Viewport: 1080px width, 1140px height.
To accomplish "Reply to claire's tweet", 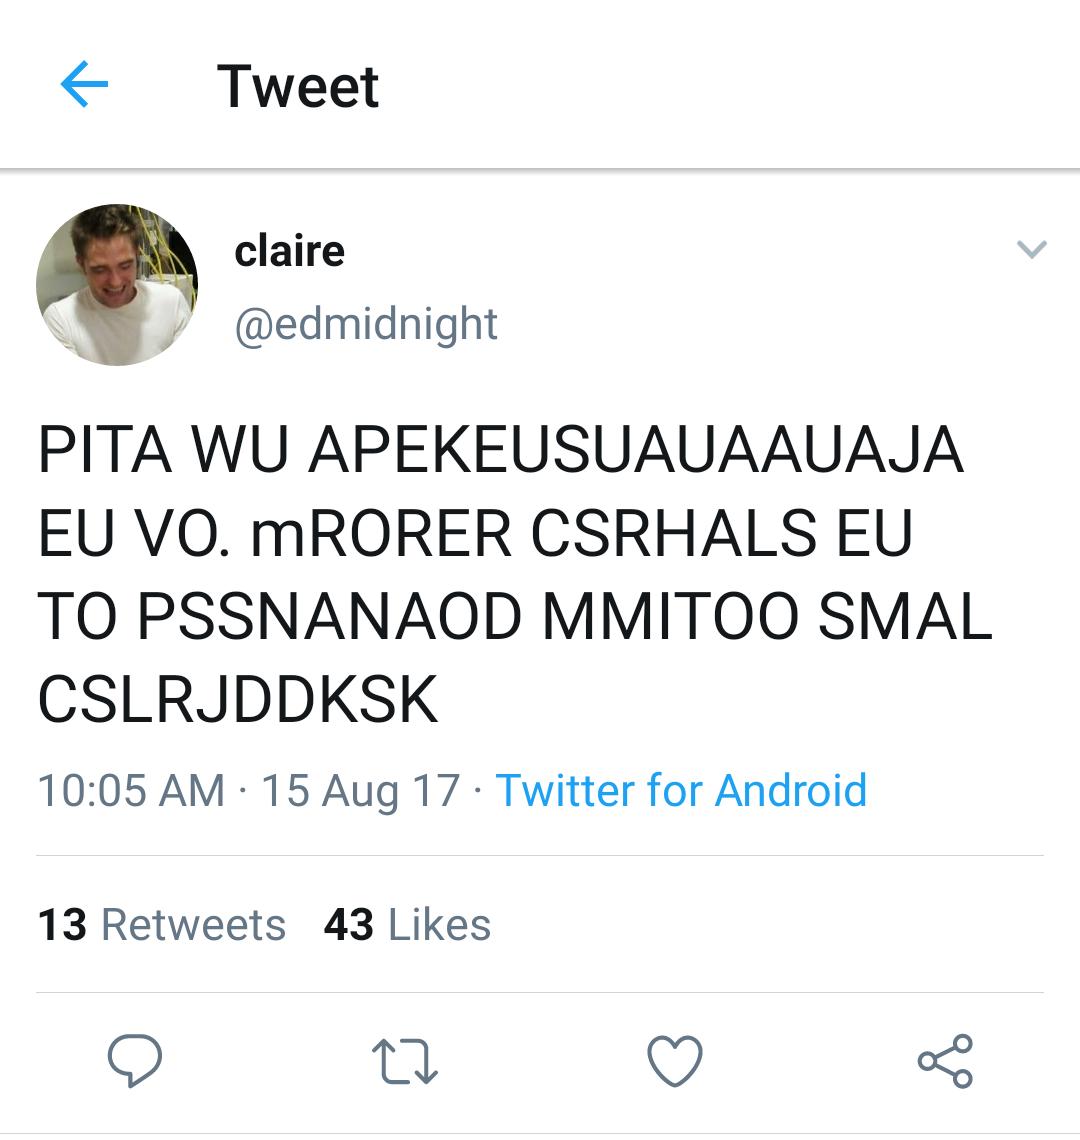I will click(x=135, y=1060).
